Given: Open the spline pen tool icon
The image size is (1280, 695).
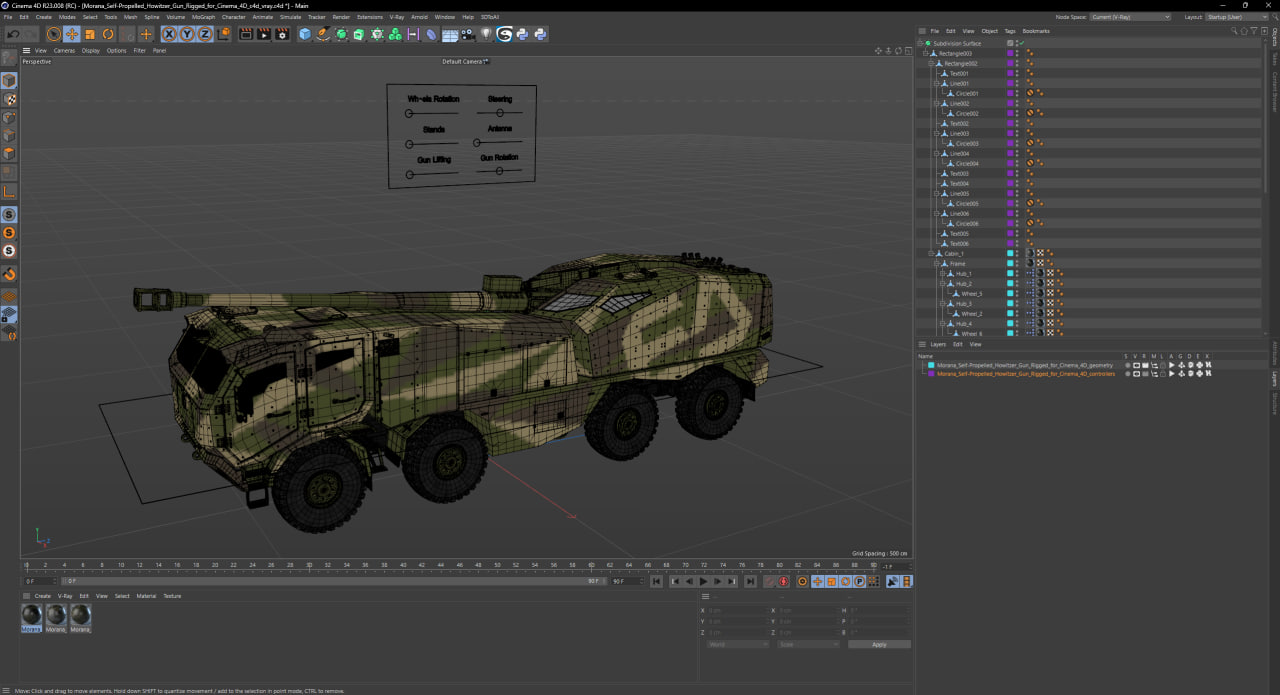Looking at the screenshot, I should tap(323, 34).
